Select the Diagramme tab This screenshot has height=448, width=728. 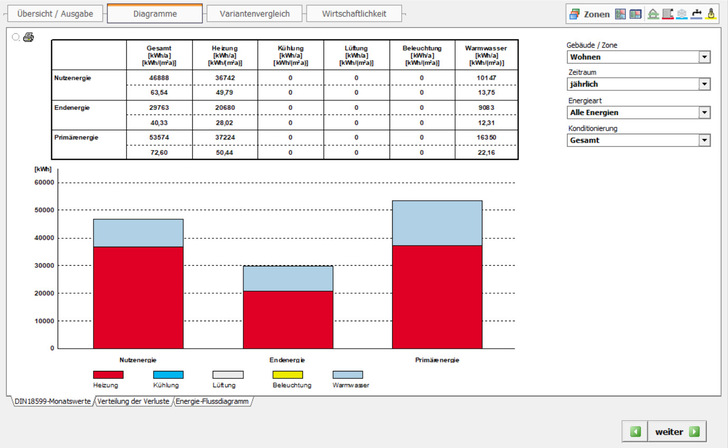(x=155, y=14)
